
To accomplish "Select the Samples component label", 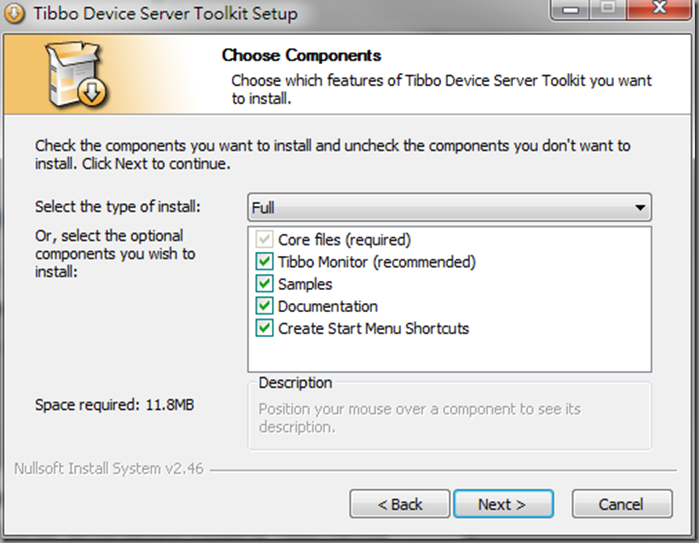I will pyautogui.click(x=305, y=284).
